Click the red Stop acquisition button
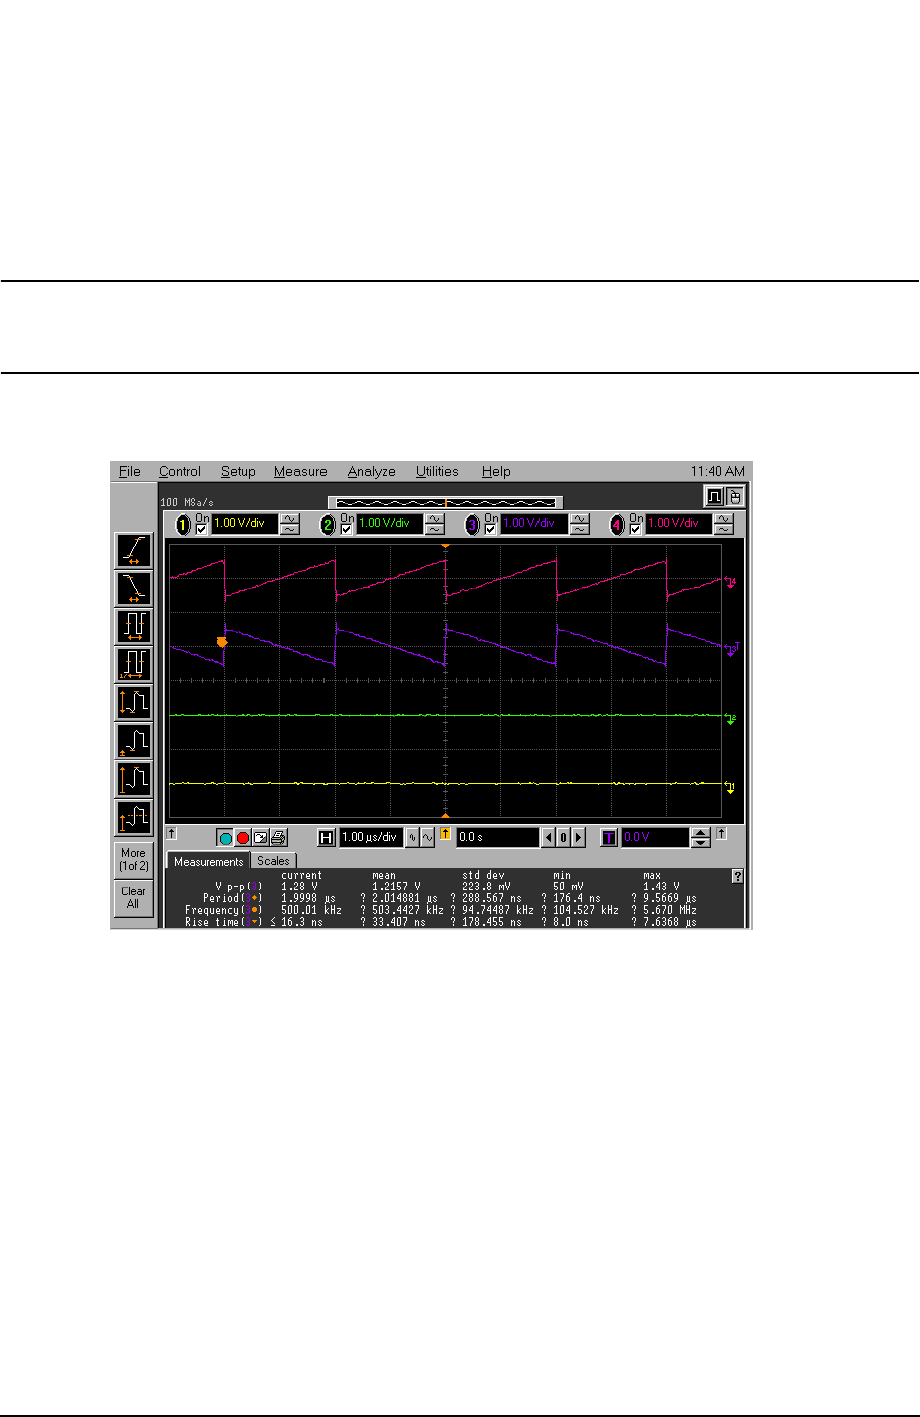920x1417 pixels. click(x=242, y=838)
